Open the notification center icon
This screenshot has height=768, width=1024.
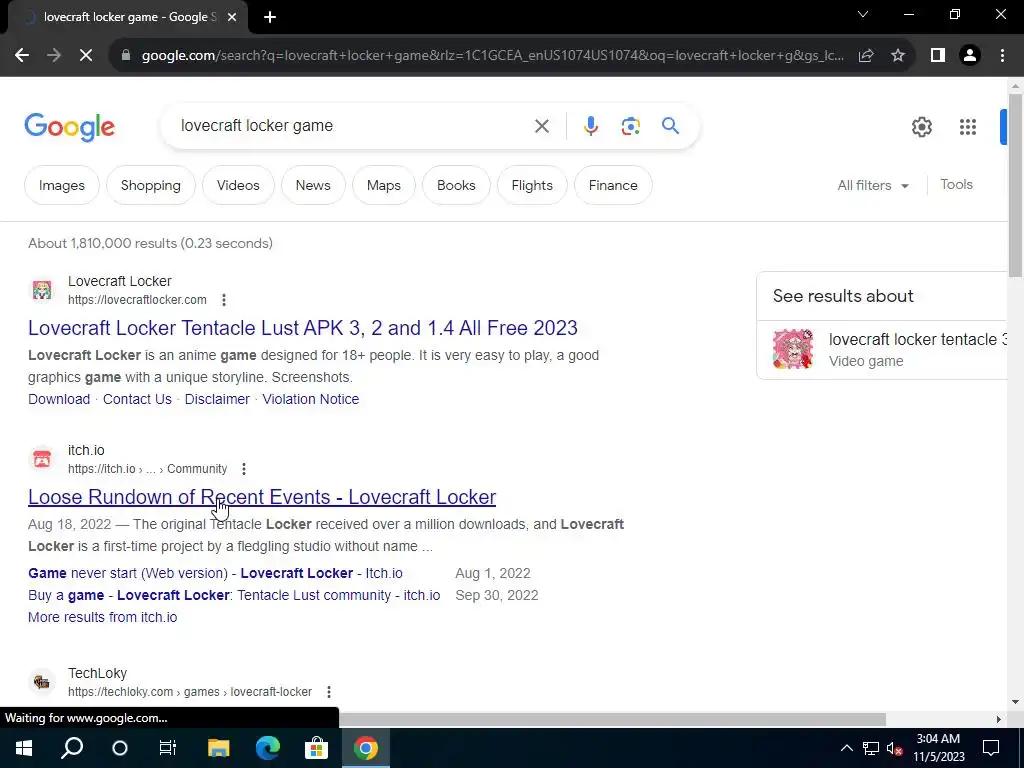(991, 748)
